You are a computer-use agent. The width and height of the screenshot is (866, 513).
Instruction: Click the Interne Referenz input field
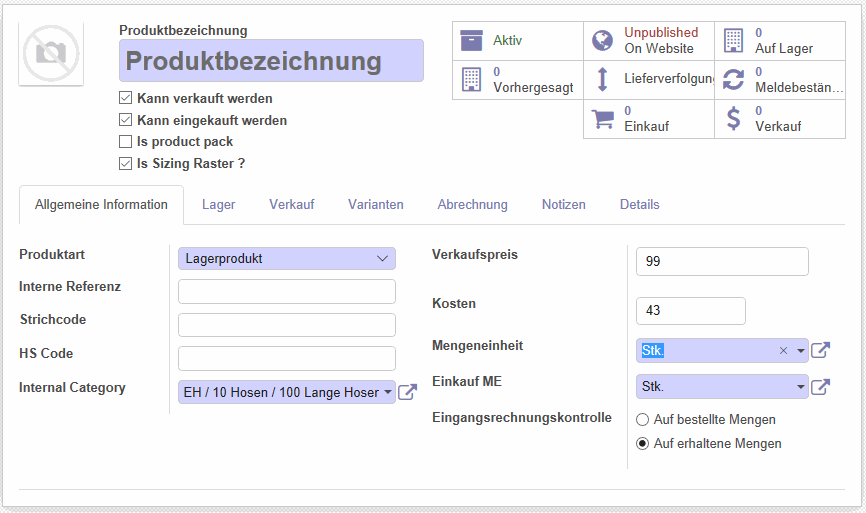click(287, 292)
